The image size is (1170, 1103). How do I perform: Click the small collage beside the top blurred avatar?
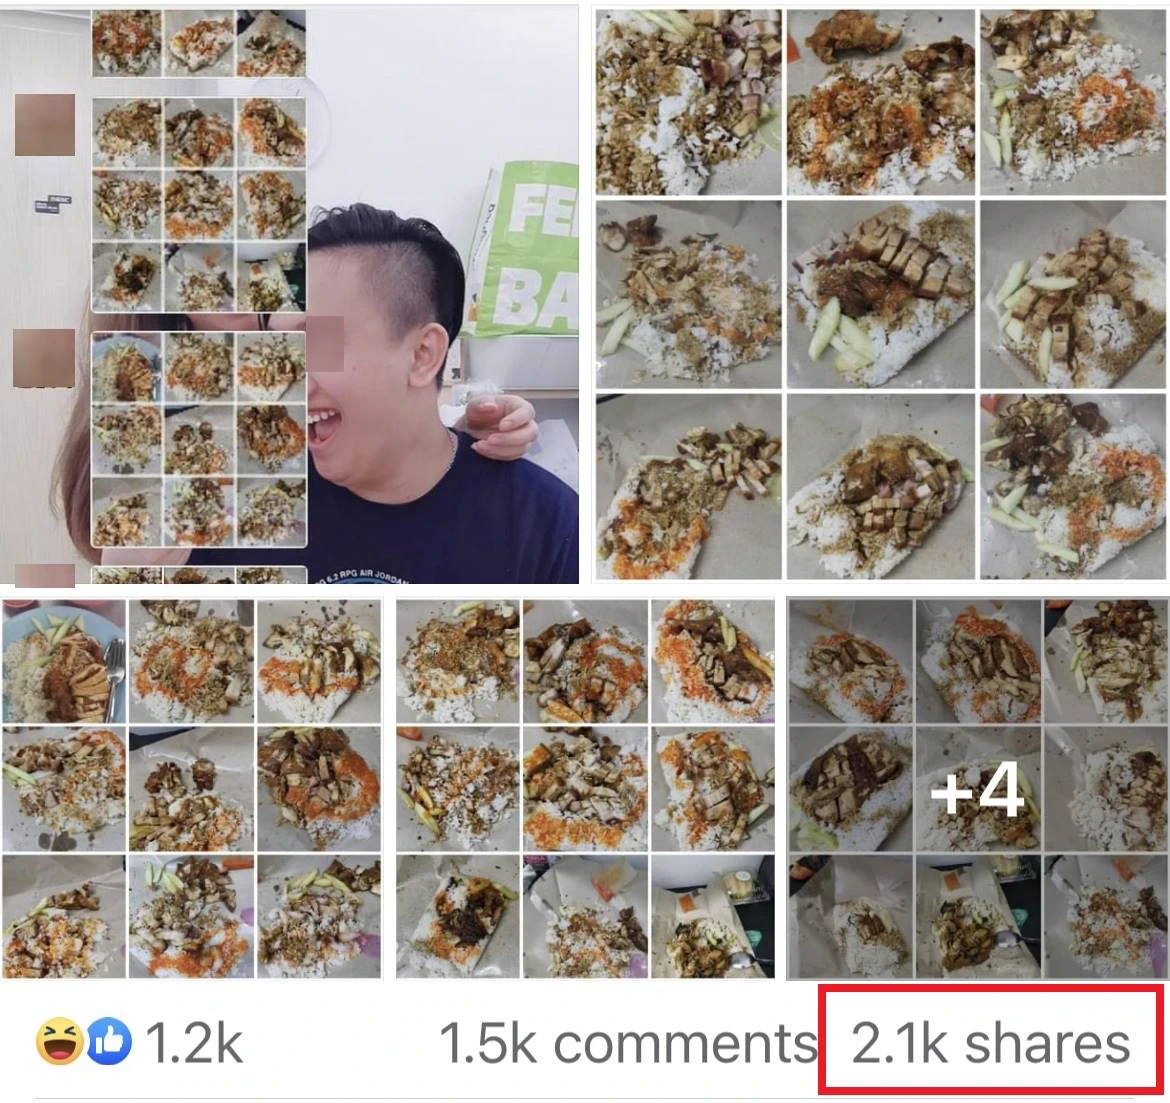(x=198, y=204)
